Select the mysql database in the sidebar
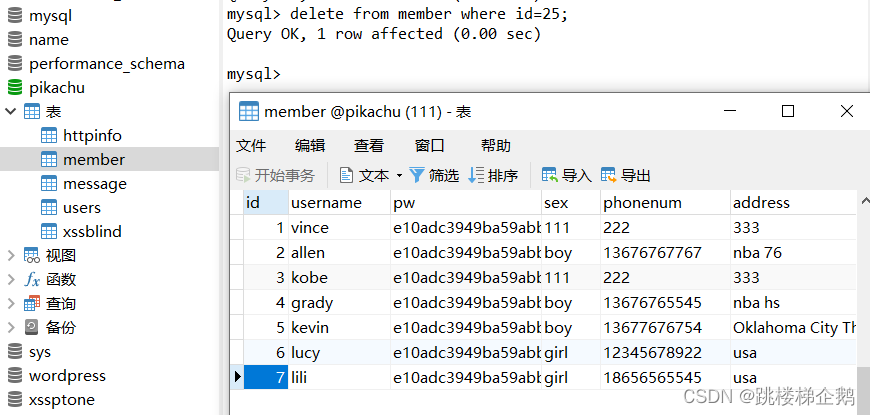 [50, 16]
